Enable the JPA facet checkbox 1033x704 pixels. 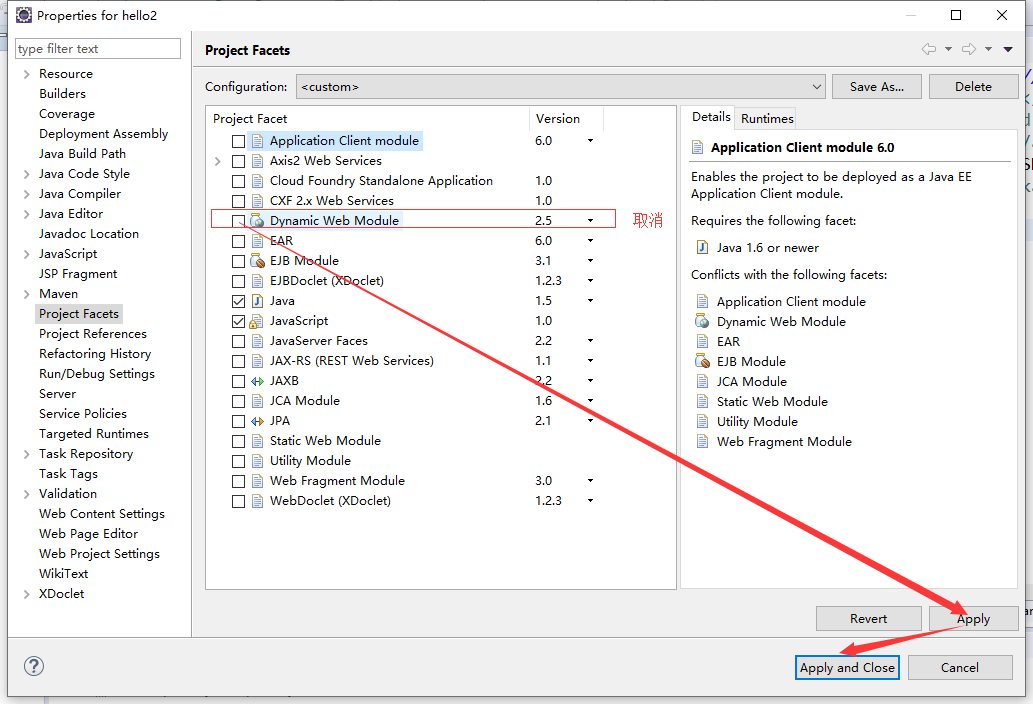pos(238,421)
